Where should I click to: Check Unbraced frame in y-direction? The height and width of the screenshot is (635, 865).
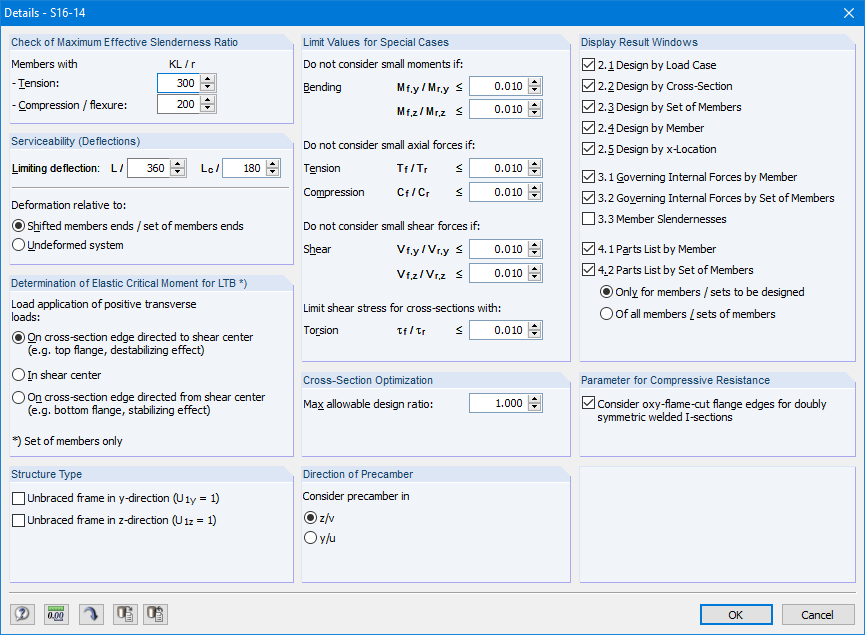[16, 497]
